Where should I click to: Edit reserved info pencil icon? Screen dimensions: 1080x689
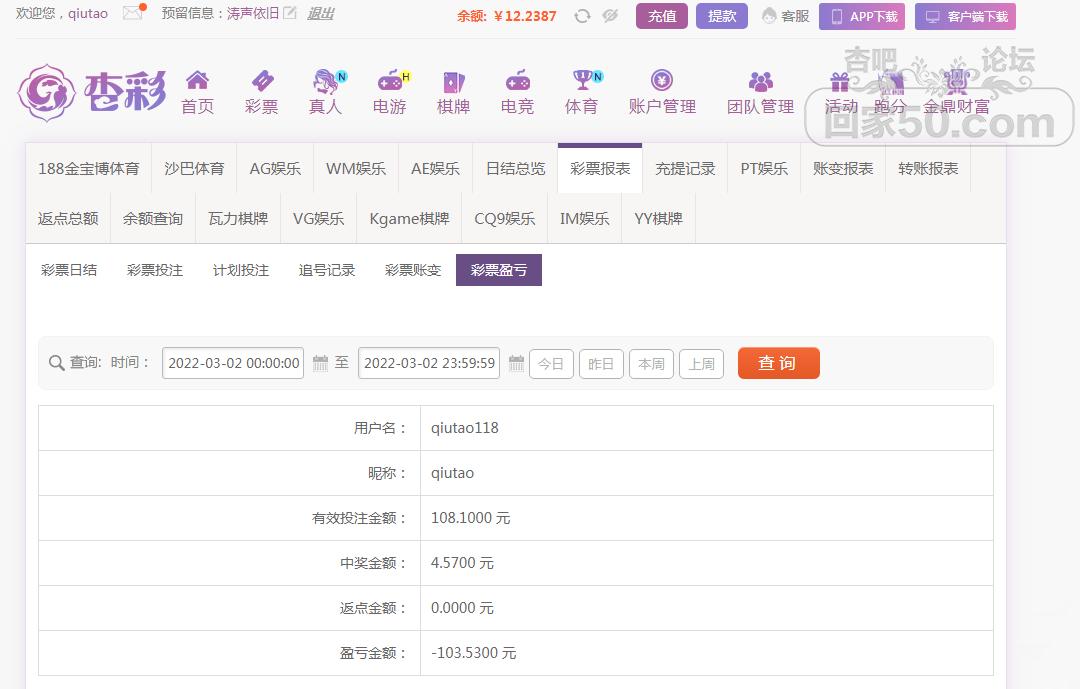pyautogui.click(x=290, y=14)
